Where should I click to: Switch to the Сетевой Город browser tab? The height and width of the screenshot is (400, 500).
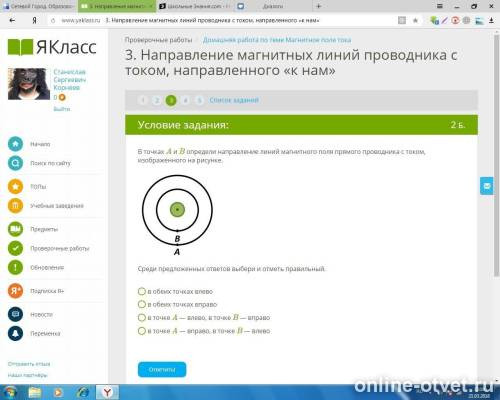[x=39, y=6]
